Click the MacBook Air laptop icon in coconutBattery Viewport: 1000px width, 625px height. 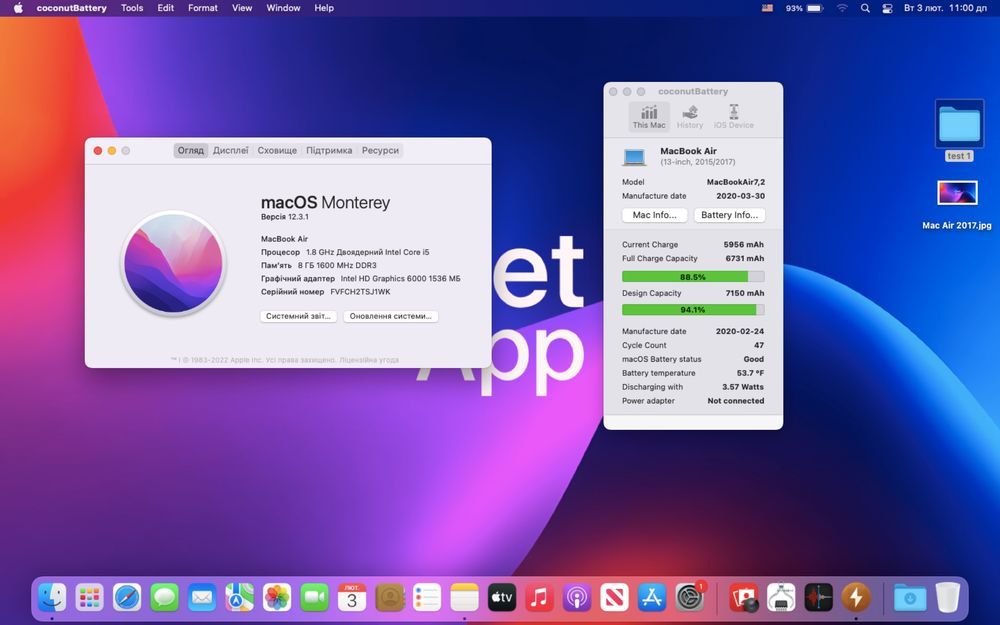634,156
